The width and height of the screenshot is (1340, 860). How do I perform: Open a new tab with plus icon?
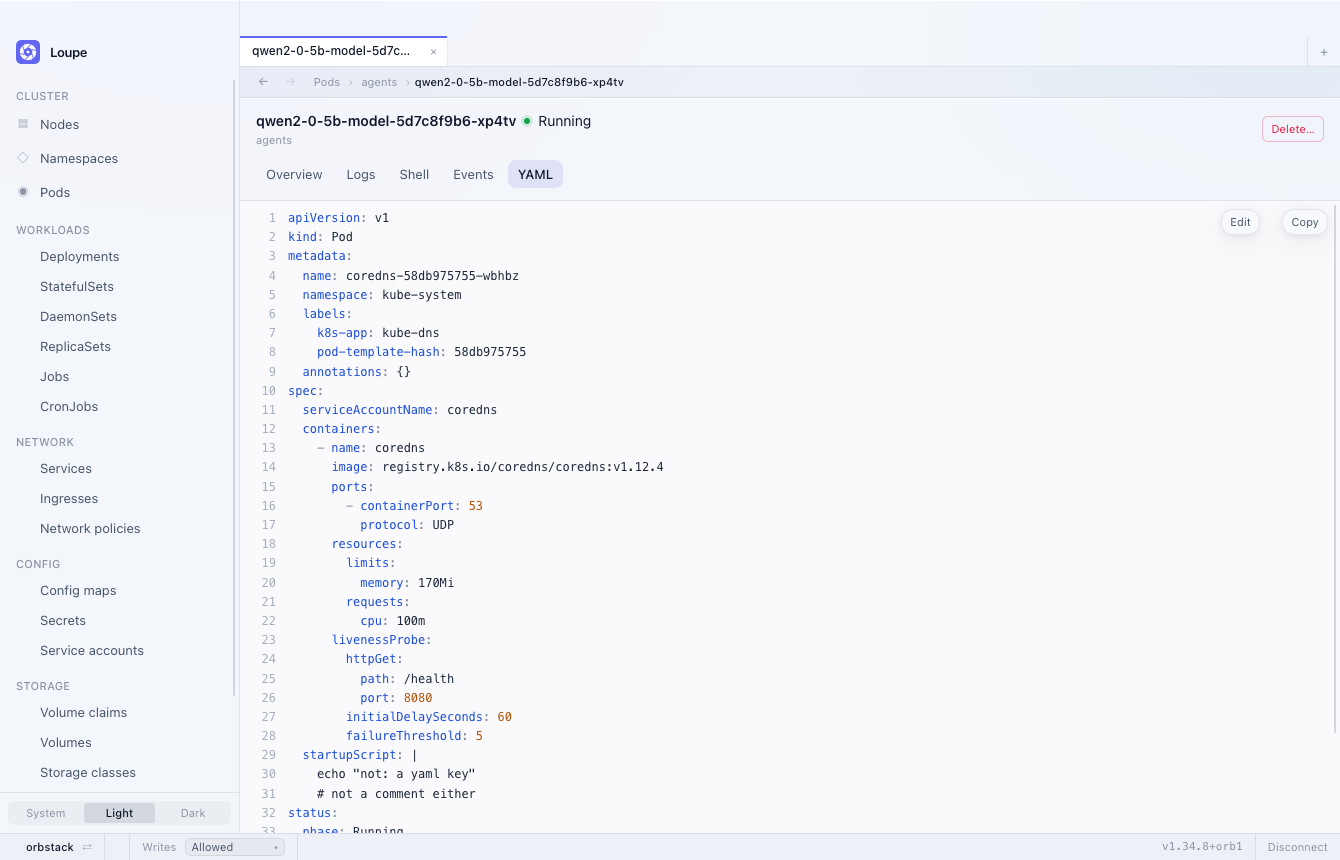[x=1324, y=51]
